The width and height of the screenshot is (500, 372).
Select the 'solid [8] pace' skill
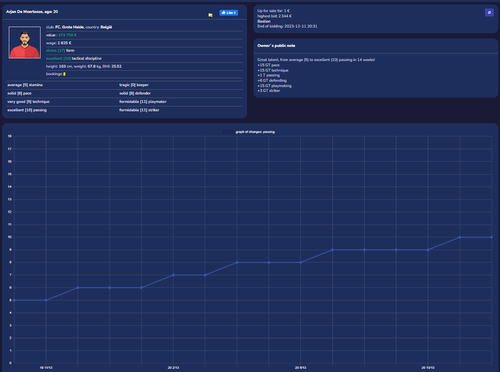tap(19, 93)
